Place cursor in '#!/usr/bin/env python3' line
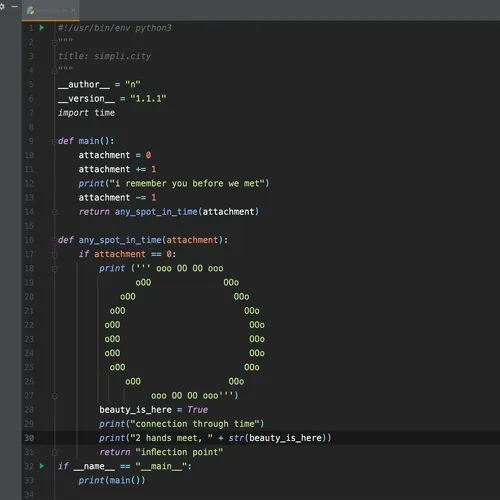Viewport: 500px width, 500px height. click(115, 28)
